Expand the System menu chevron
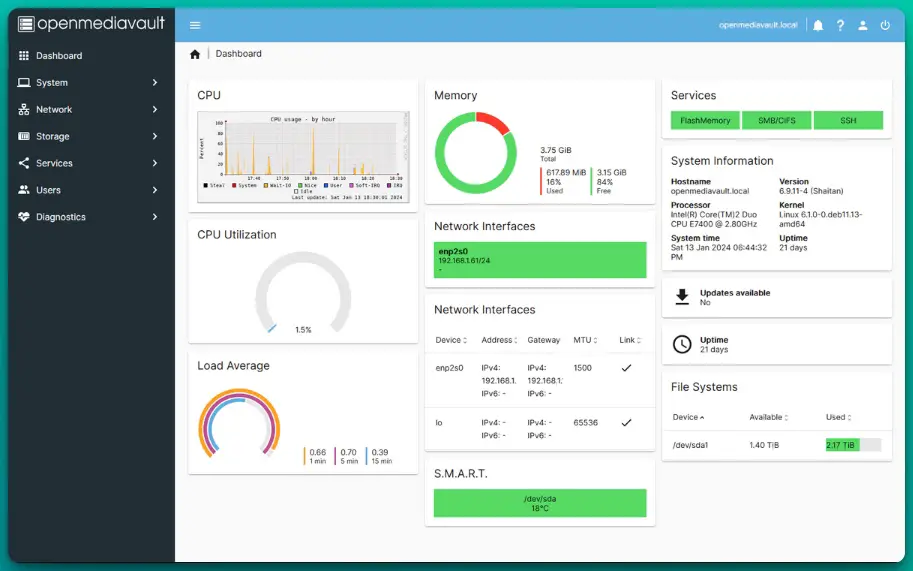The height and width of the screenshot is (571, 913). (155, 82)
